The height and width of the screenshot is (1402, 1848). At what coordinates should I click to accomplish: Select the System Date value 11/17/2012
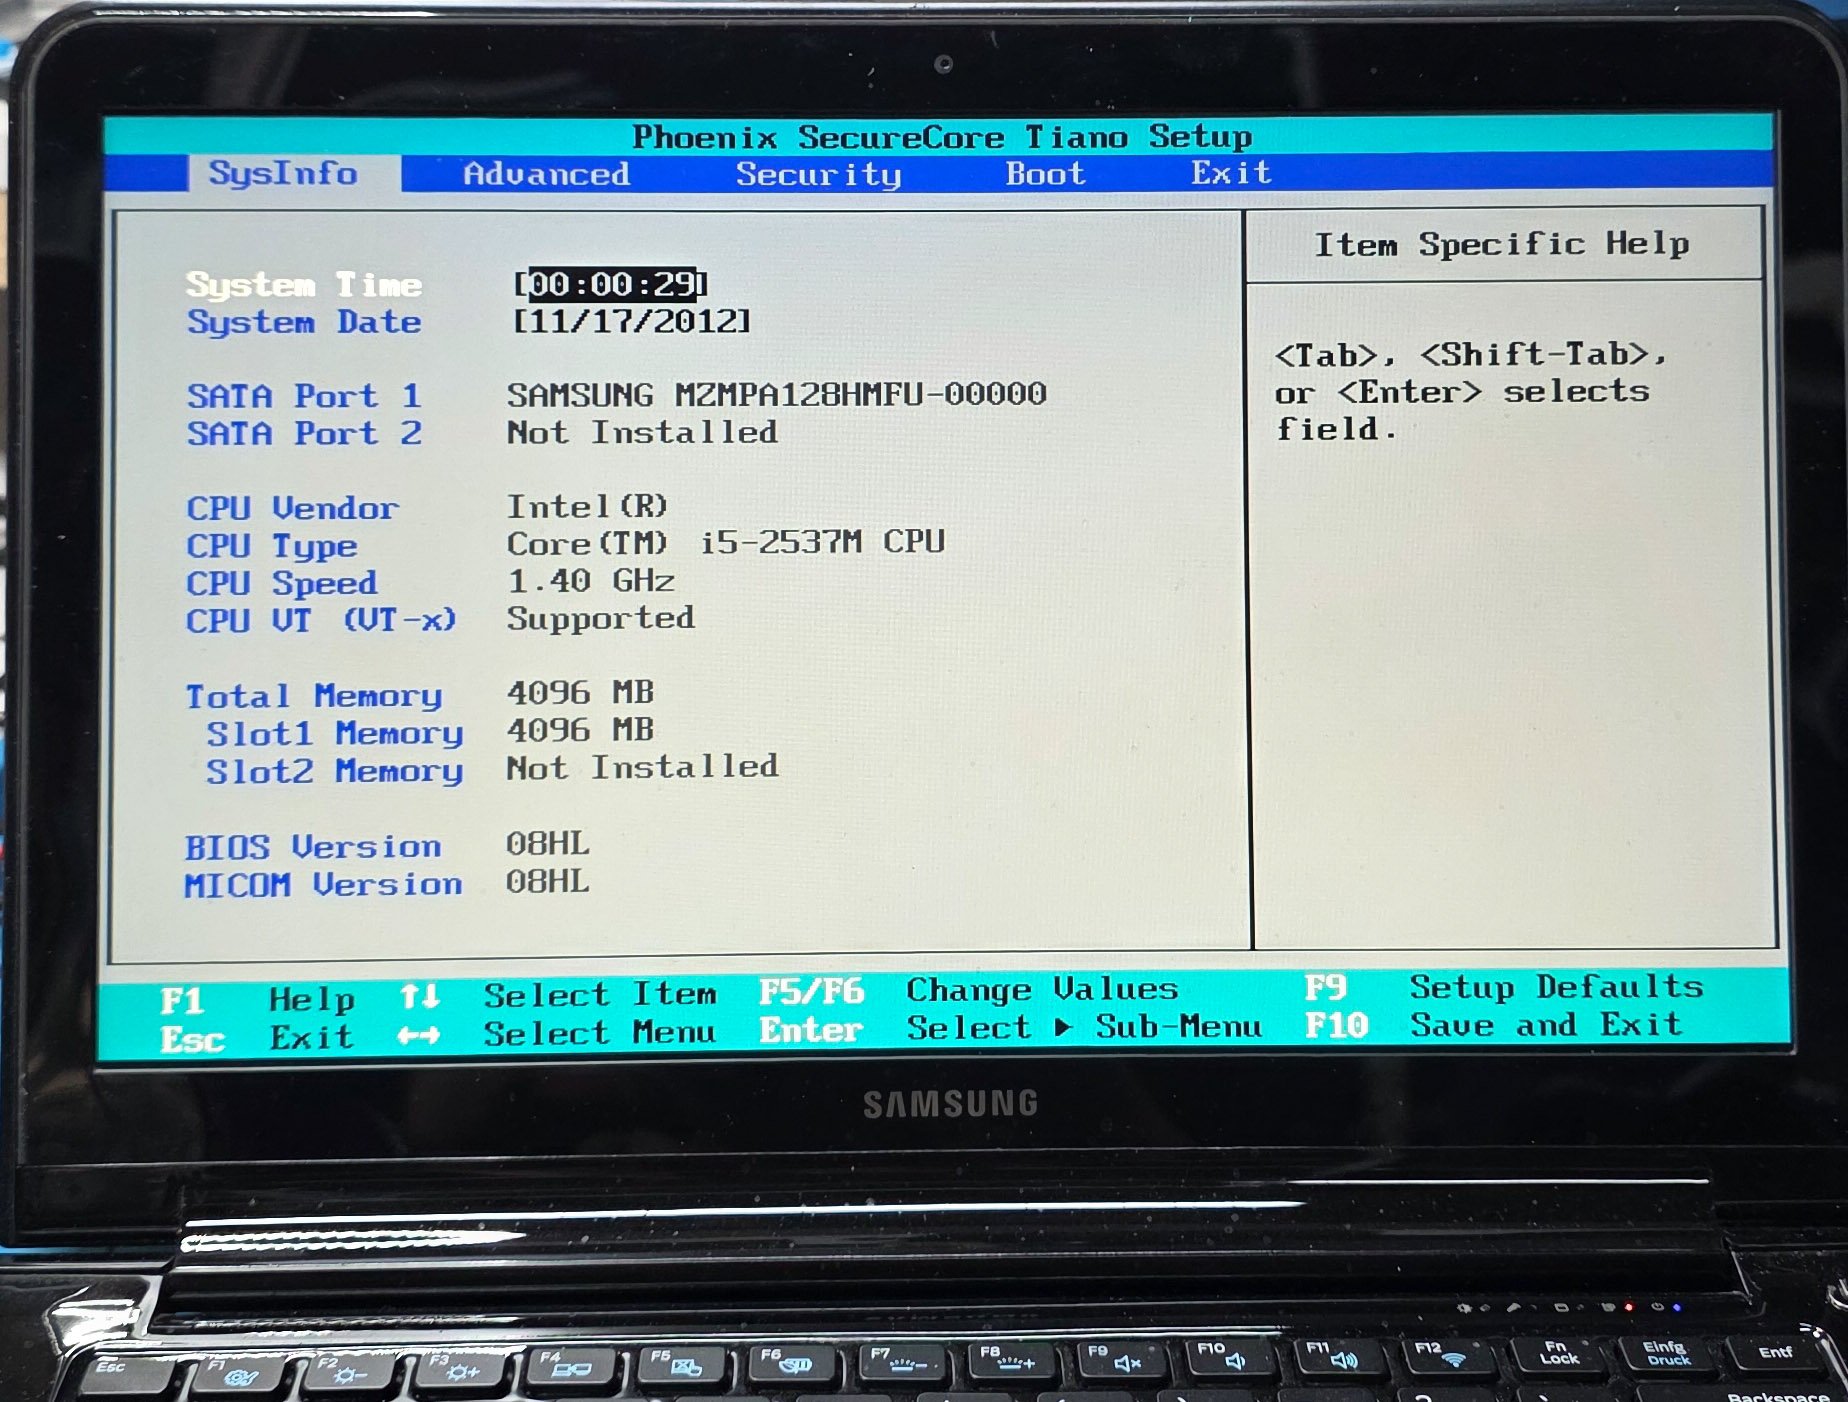(x=631, y=321)
